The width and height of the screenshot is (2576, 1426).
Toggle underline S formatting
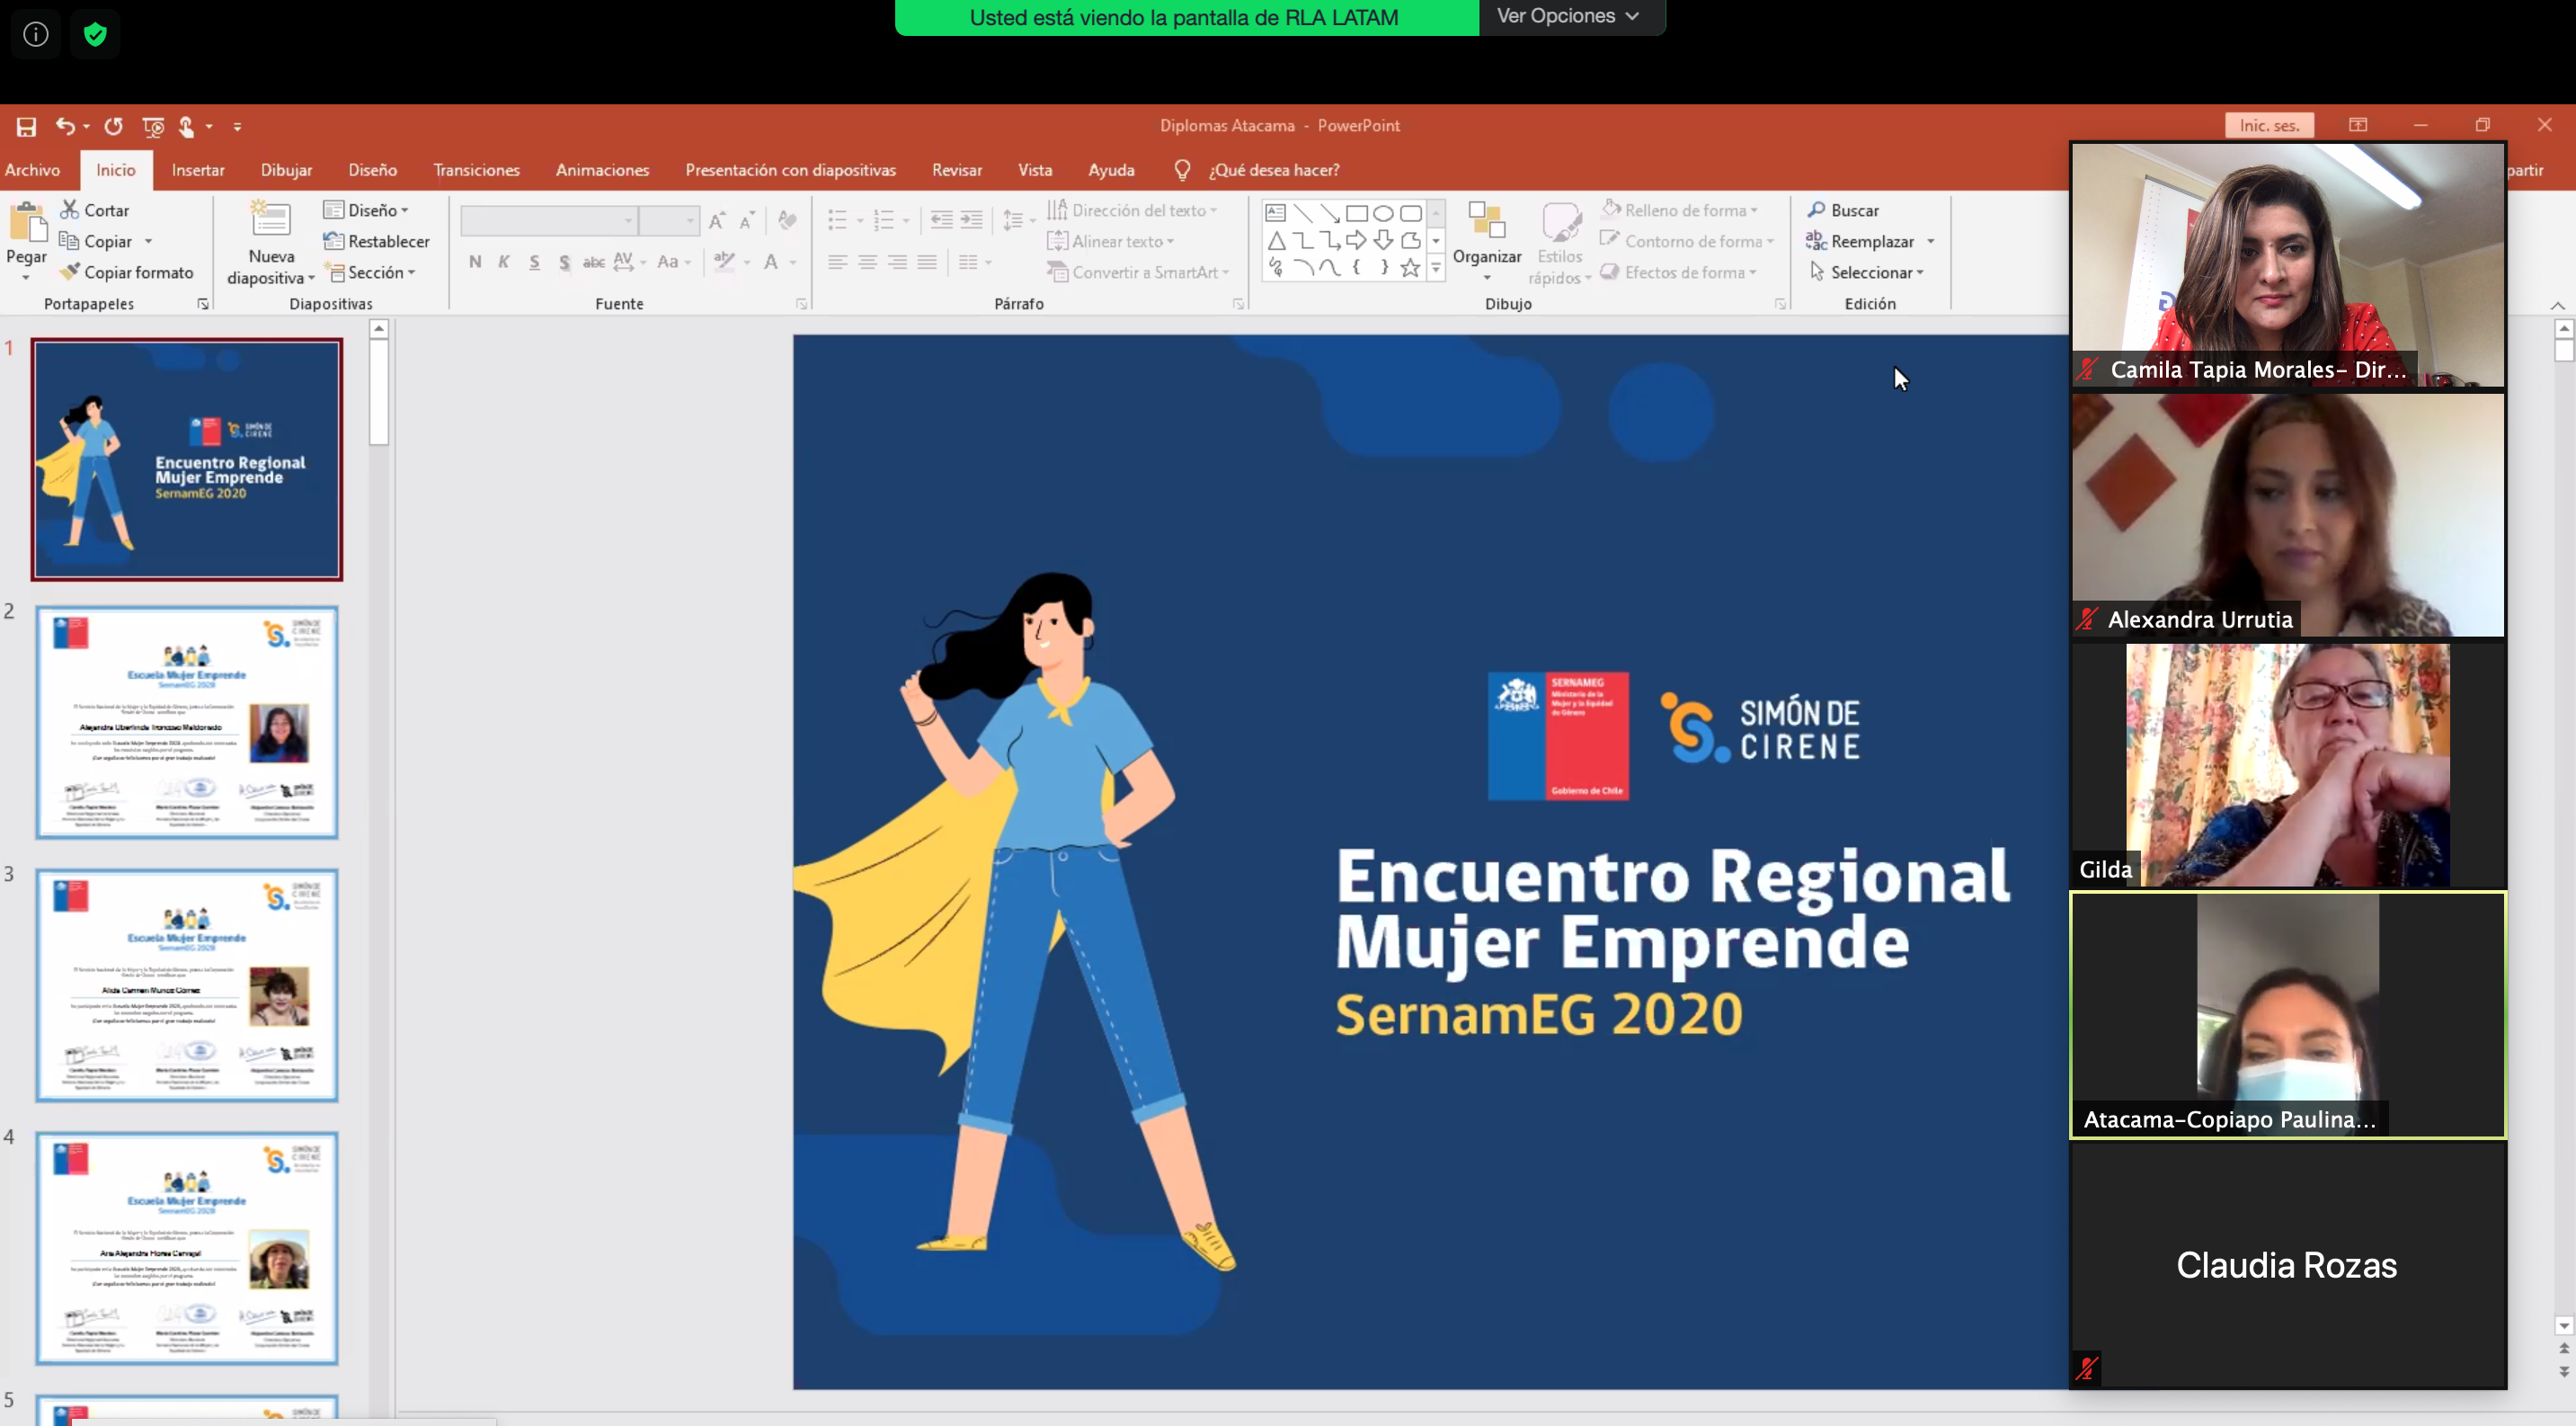pos(534,262)
